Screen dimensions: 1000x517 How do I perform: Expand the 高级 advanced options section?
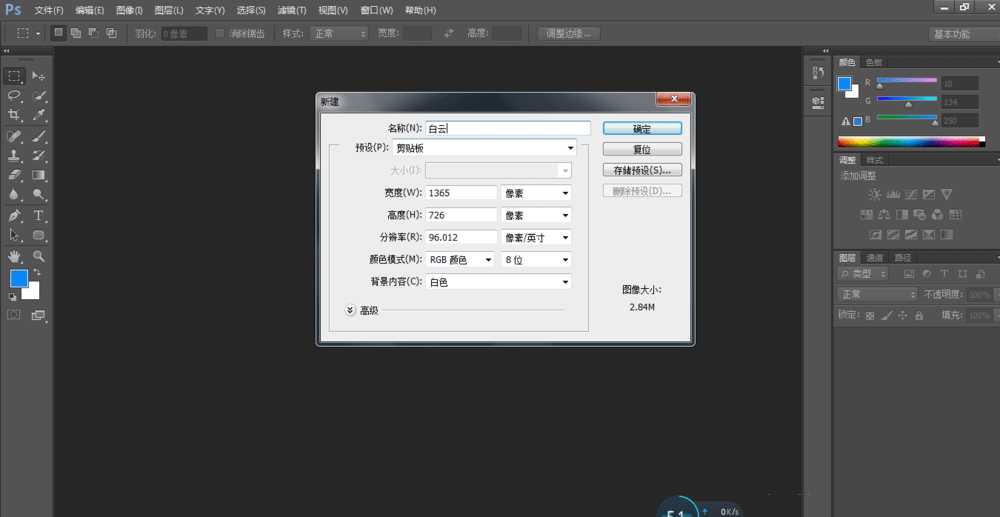[350, 310]
